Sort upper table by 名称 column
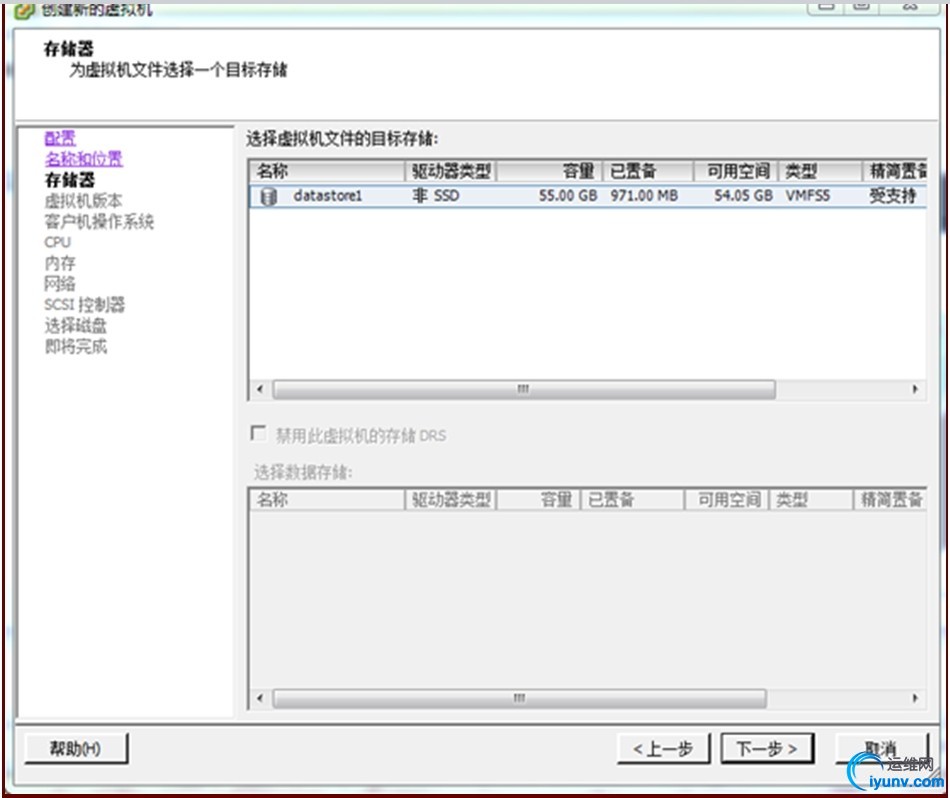This screenshot has width=950, height=798. tap(327, 171)
